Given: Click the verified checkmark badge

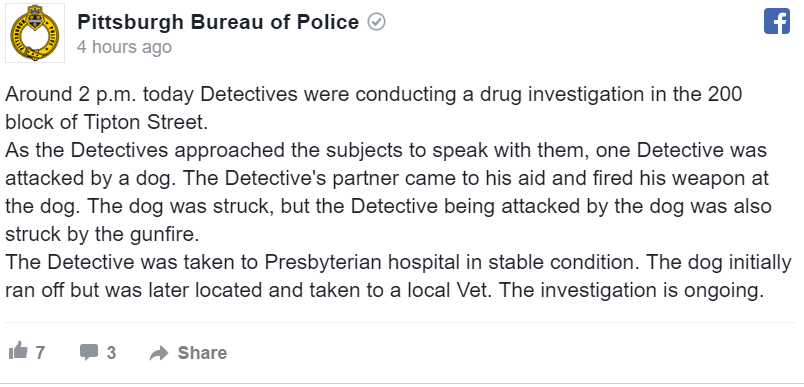Looking at the screenshot, I should point(377,23).
